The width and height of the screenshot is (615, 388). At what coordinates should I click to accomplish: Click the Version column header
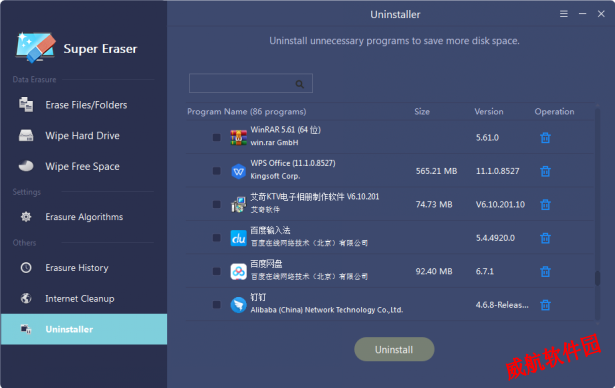[x=489, y=112]
